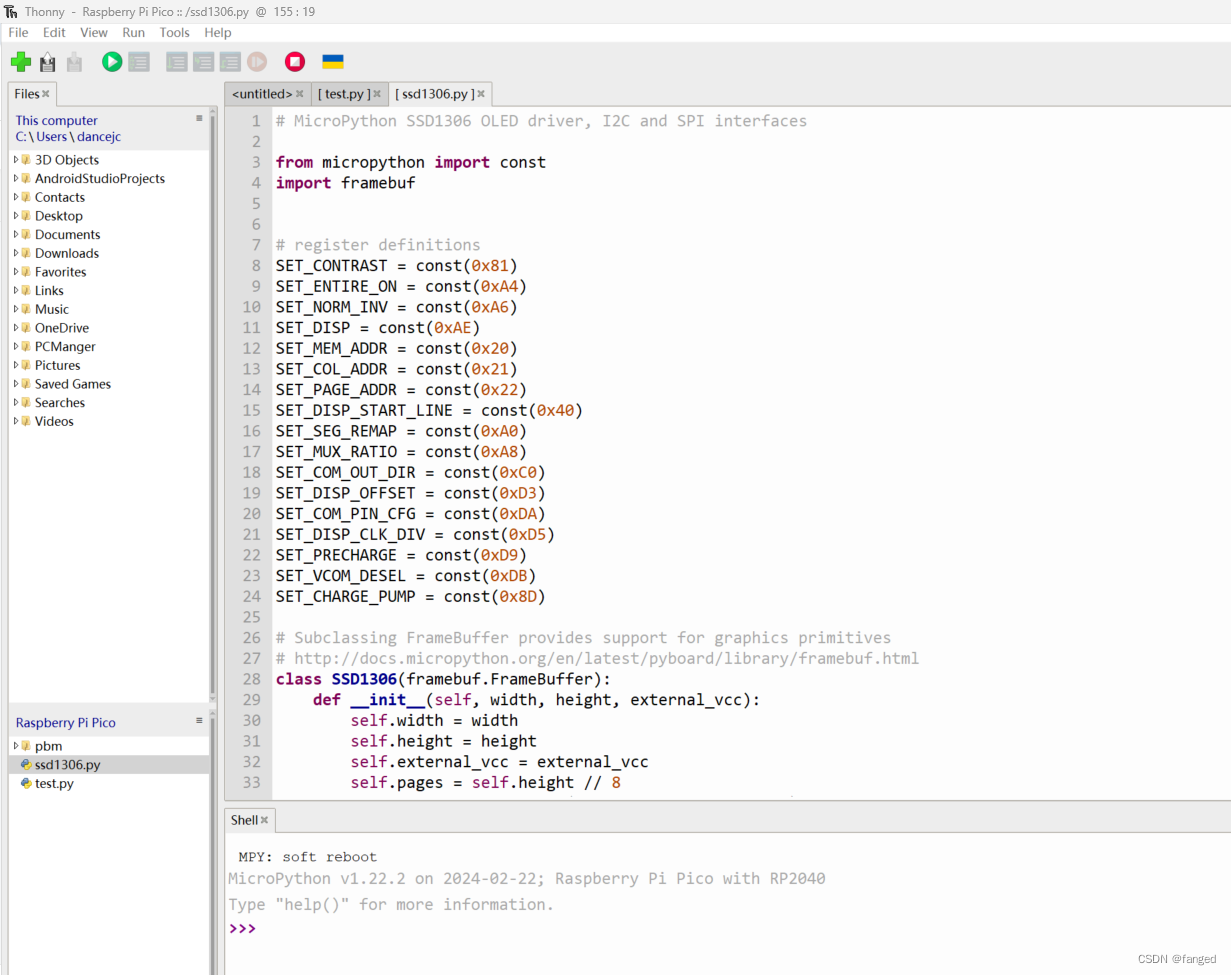Viewport: 1231px width, 975px height.
Task: Click the Save file toolbar icon
Action: (74, 62)
